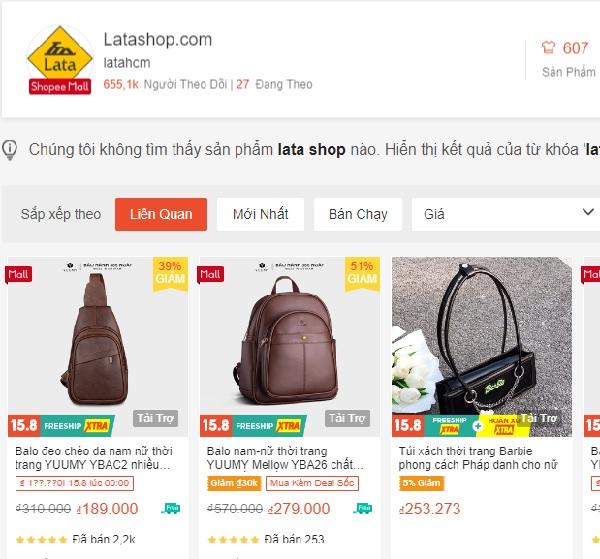Select the Liên Quan sort tab
600x559 pixels.
click(x=161, y=214)
